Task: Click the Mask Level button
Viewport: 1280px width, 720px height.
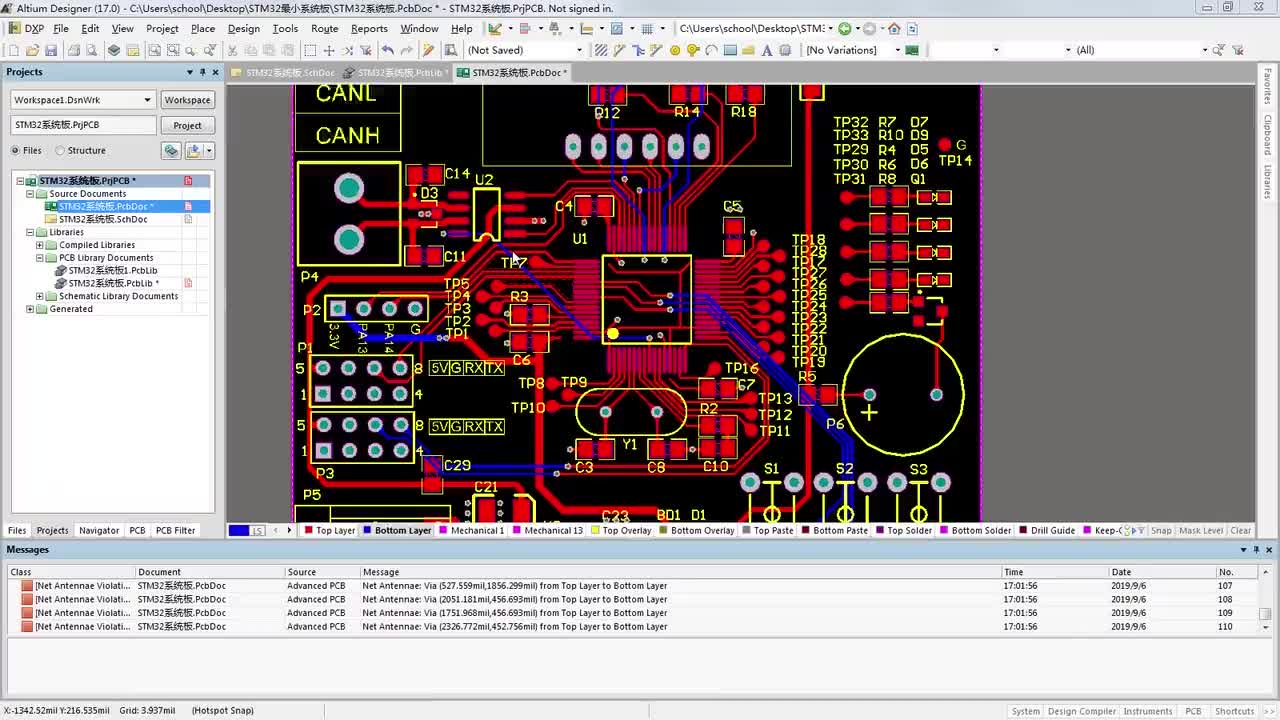Action: 1200,531
